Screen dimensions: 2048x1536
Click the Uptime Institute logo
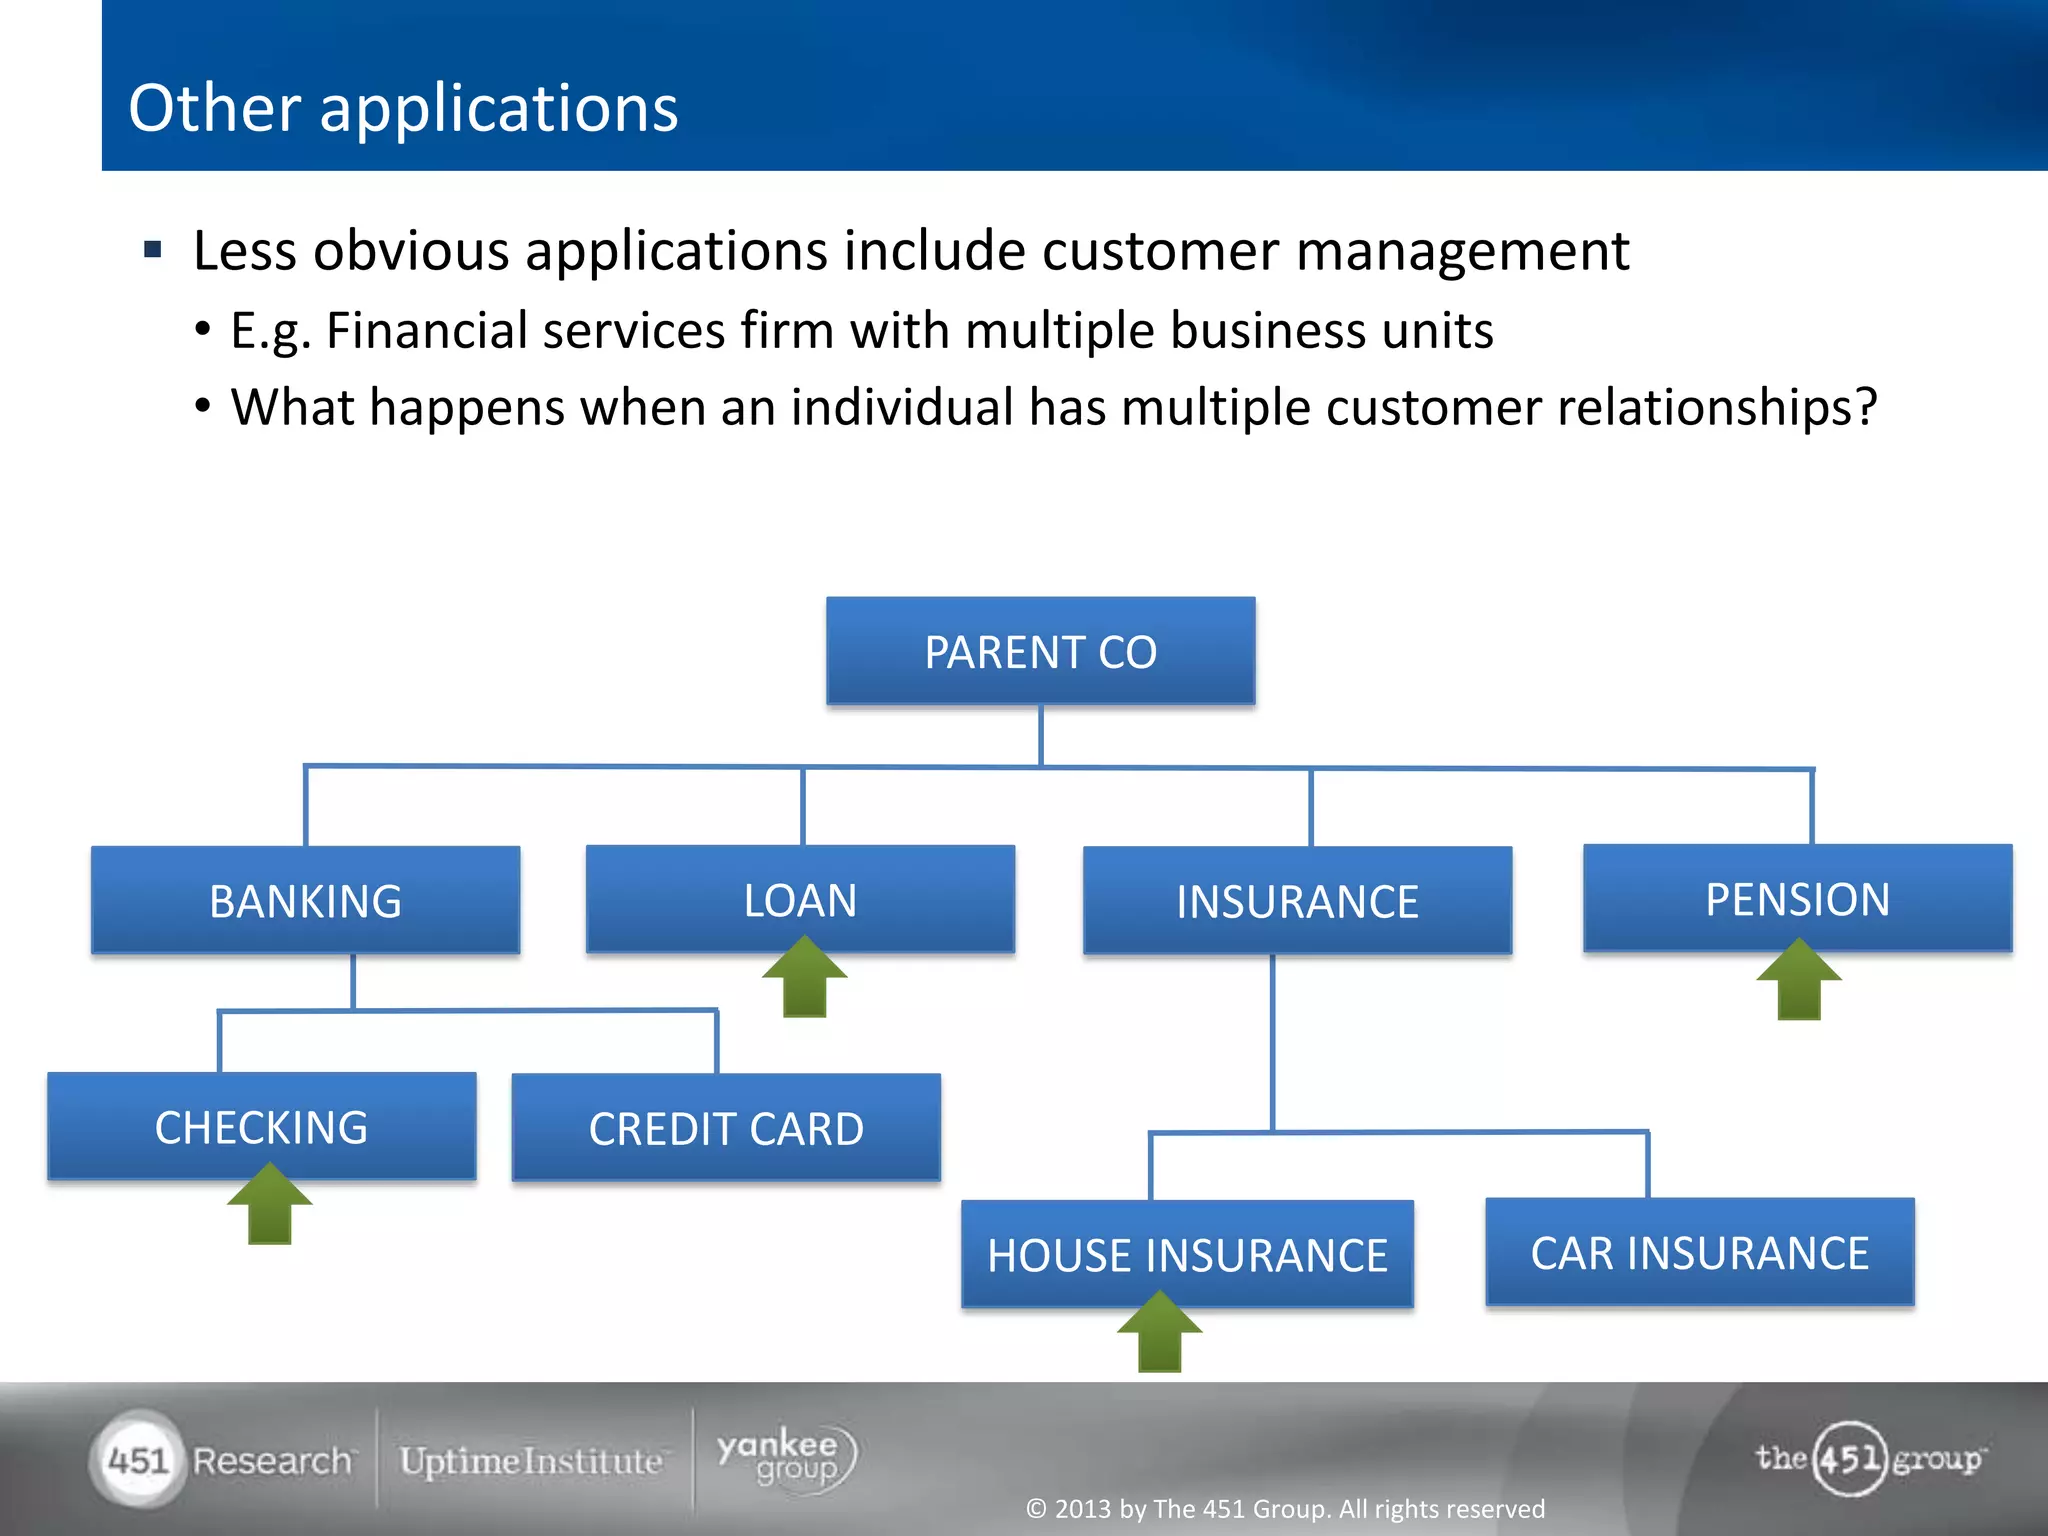coord(532,1461)
